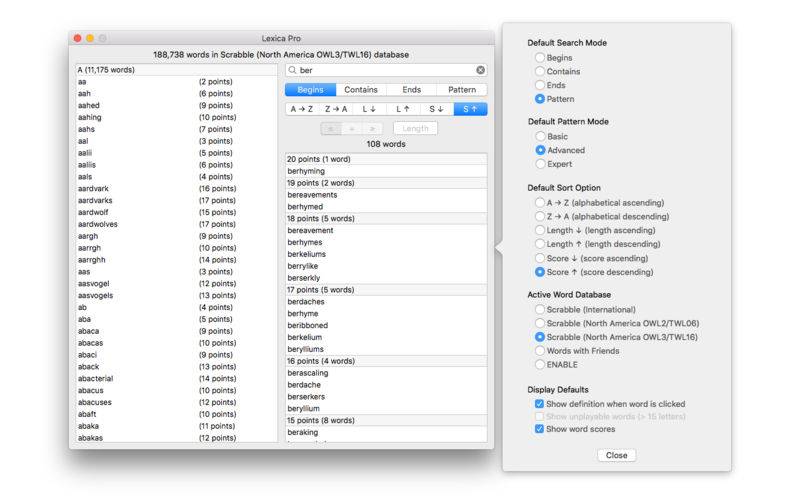Viewport: 800px width, 500px height.
Task: Switch to the Contains search tab
Action: point(361,89)
